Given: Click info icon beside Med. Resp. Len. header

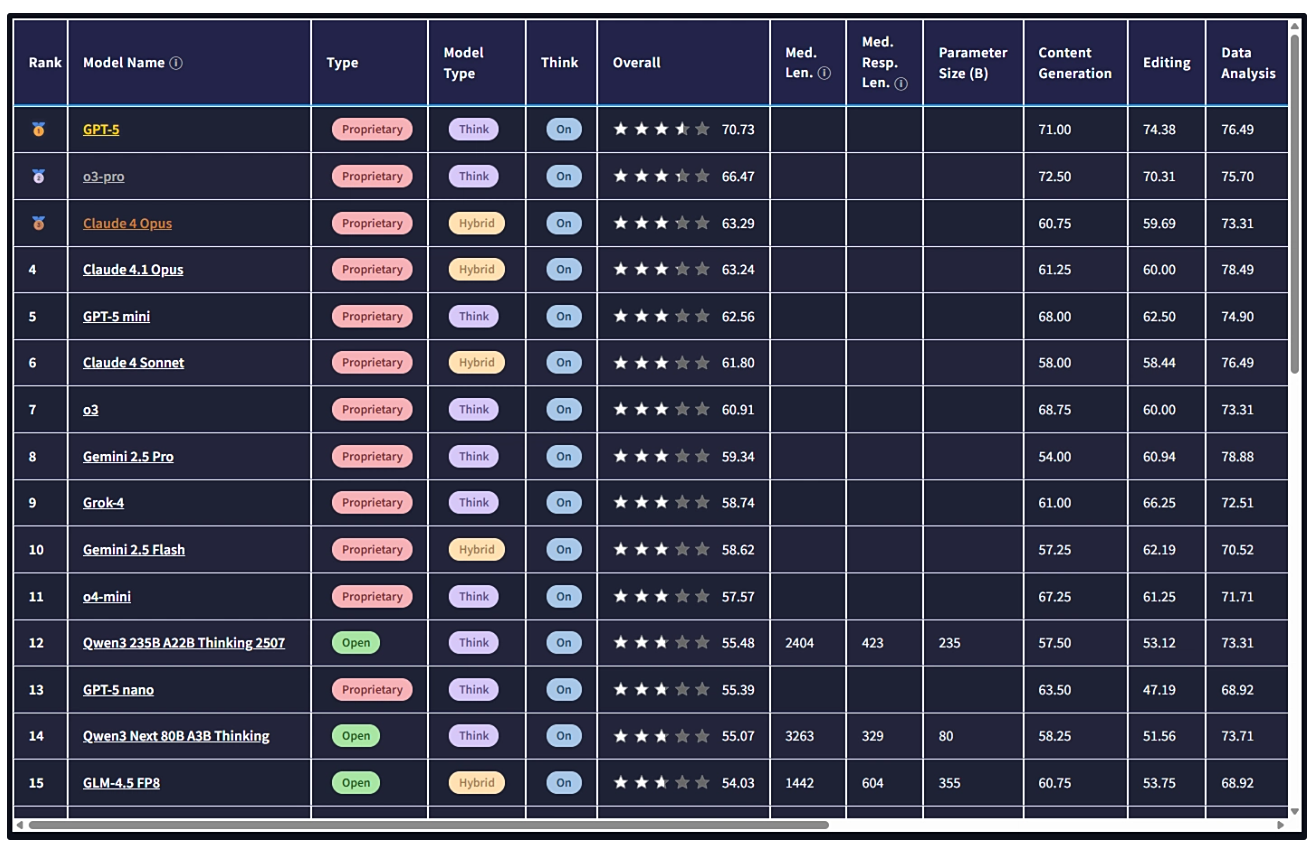Looking at the screenshot, I should coord(901,84).
